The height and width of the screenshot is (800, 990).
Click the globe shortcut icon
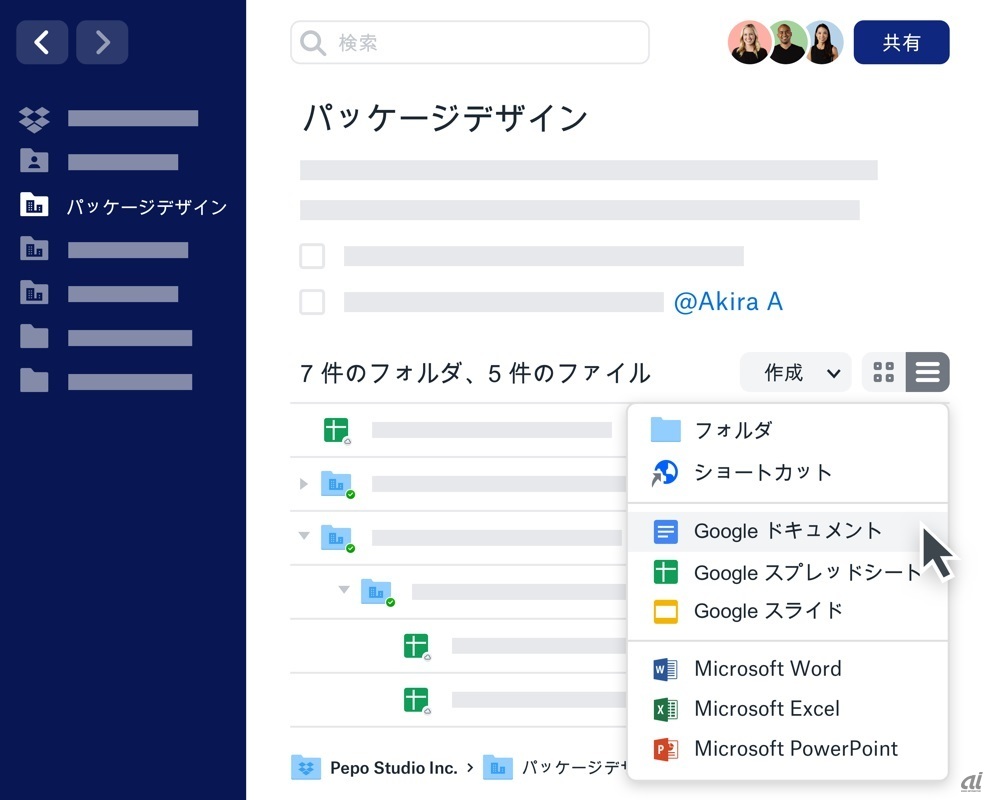[x=665, y=473]
